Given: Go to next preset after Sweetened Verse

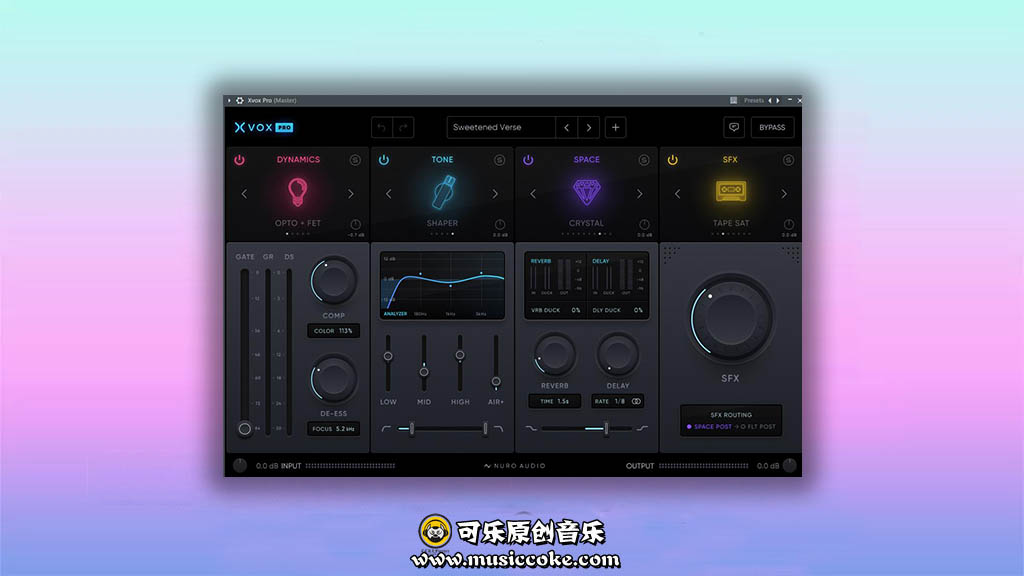Looking at the screenshot, I should click(x=589, y=127).
